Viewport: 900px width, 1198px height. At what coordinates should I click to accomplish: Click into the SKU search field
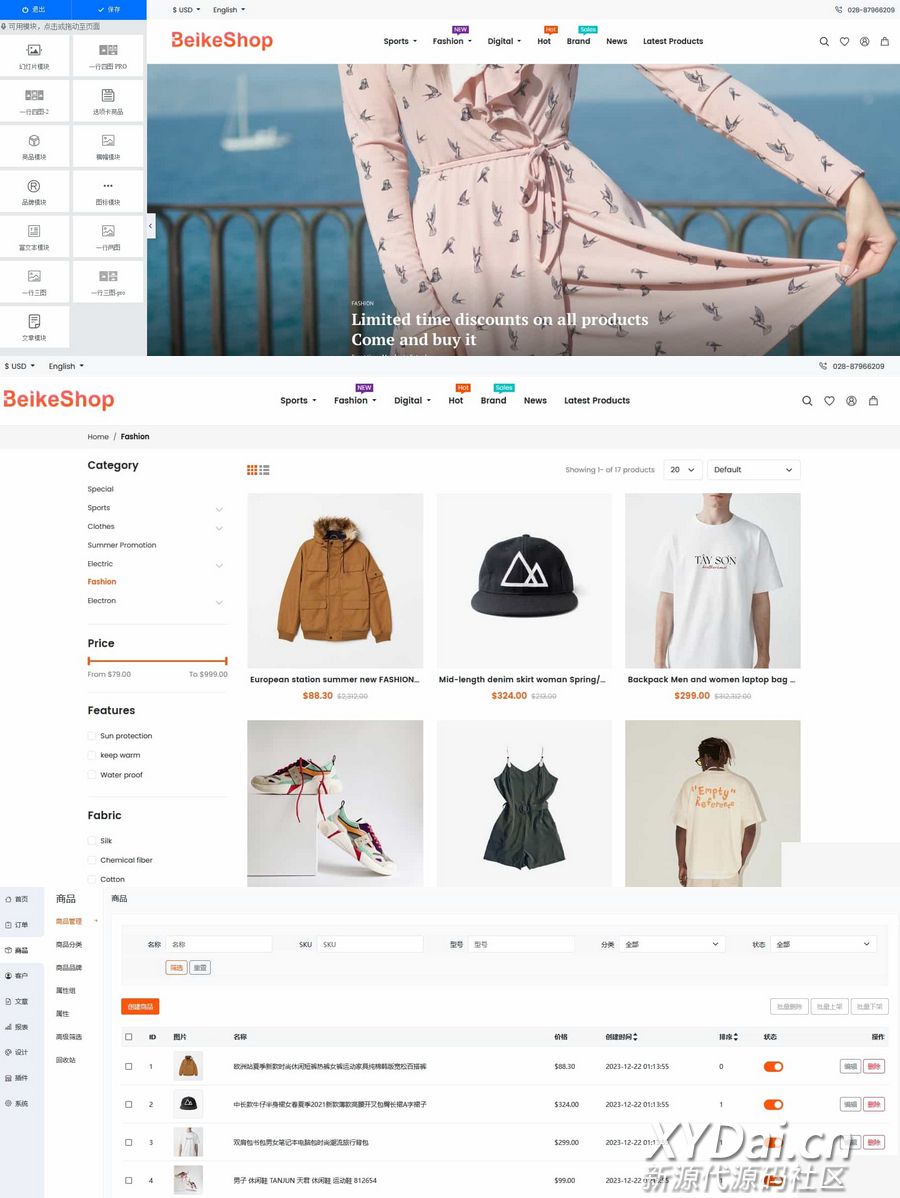(x=370, y=944)
